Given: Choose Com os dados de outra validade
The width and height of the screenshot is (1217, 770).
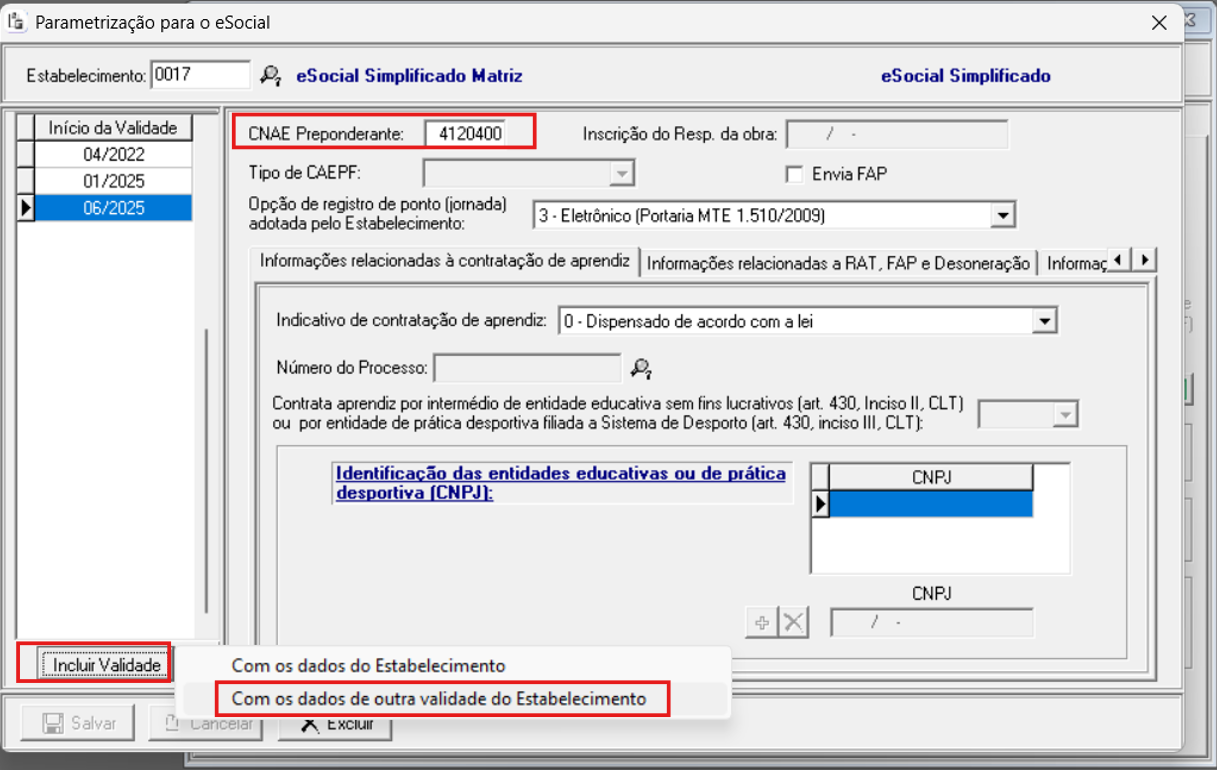Looking at the screenshot, I should coord(439,699).
